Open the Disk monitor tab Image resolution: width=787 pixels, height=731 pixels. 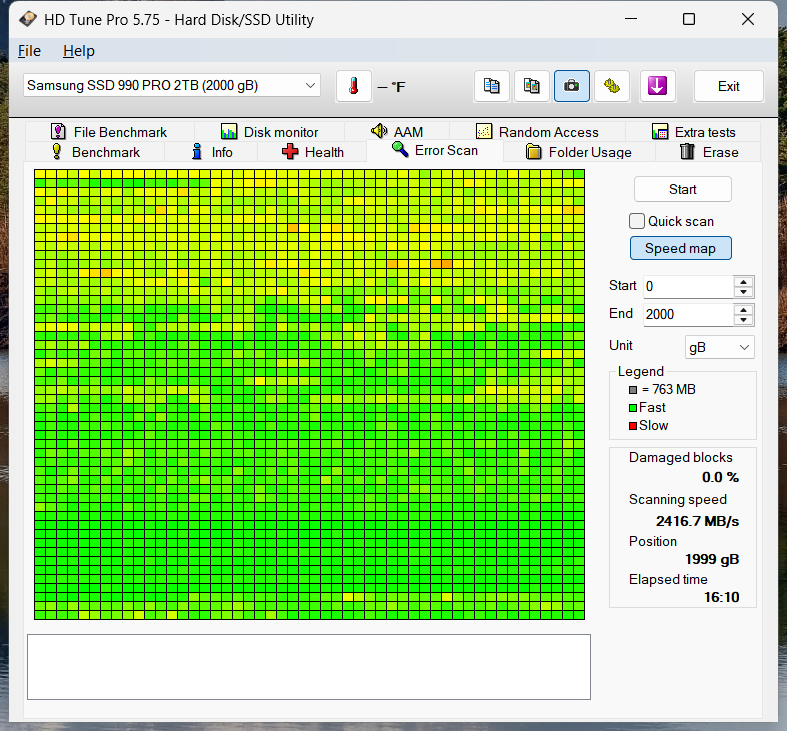[270, 132]
